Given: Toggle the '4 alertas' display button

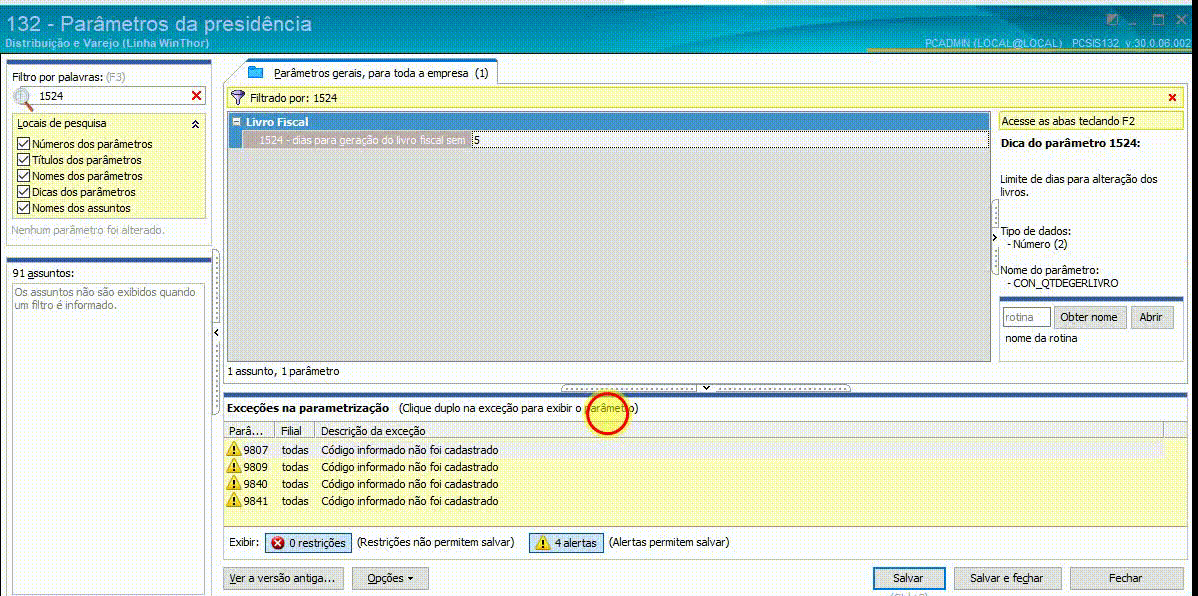Looking at the screenshot, I should point(566,543).
